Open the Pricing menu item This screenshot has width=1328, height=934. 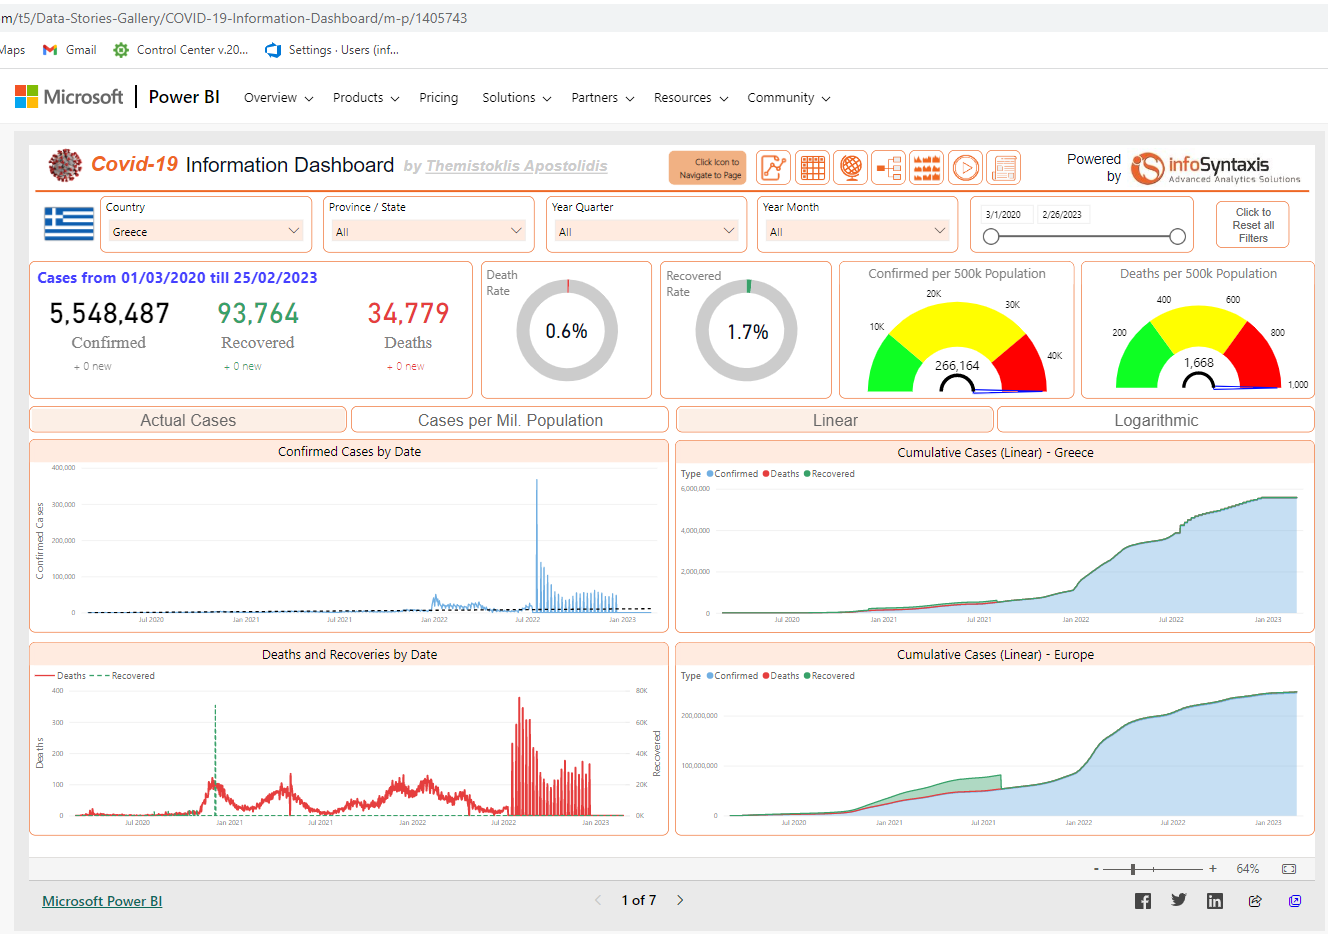pos(438,98)
